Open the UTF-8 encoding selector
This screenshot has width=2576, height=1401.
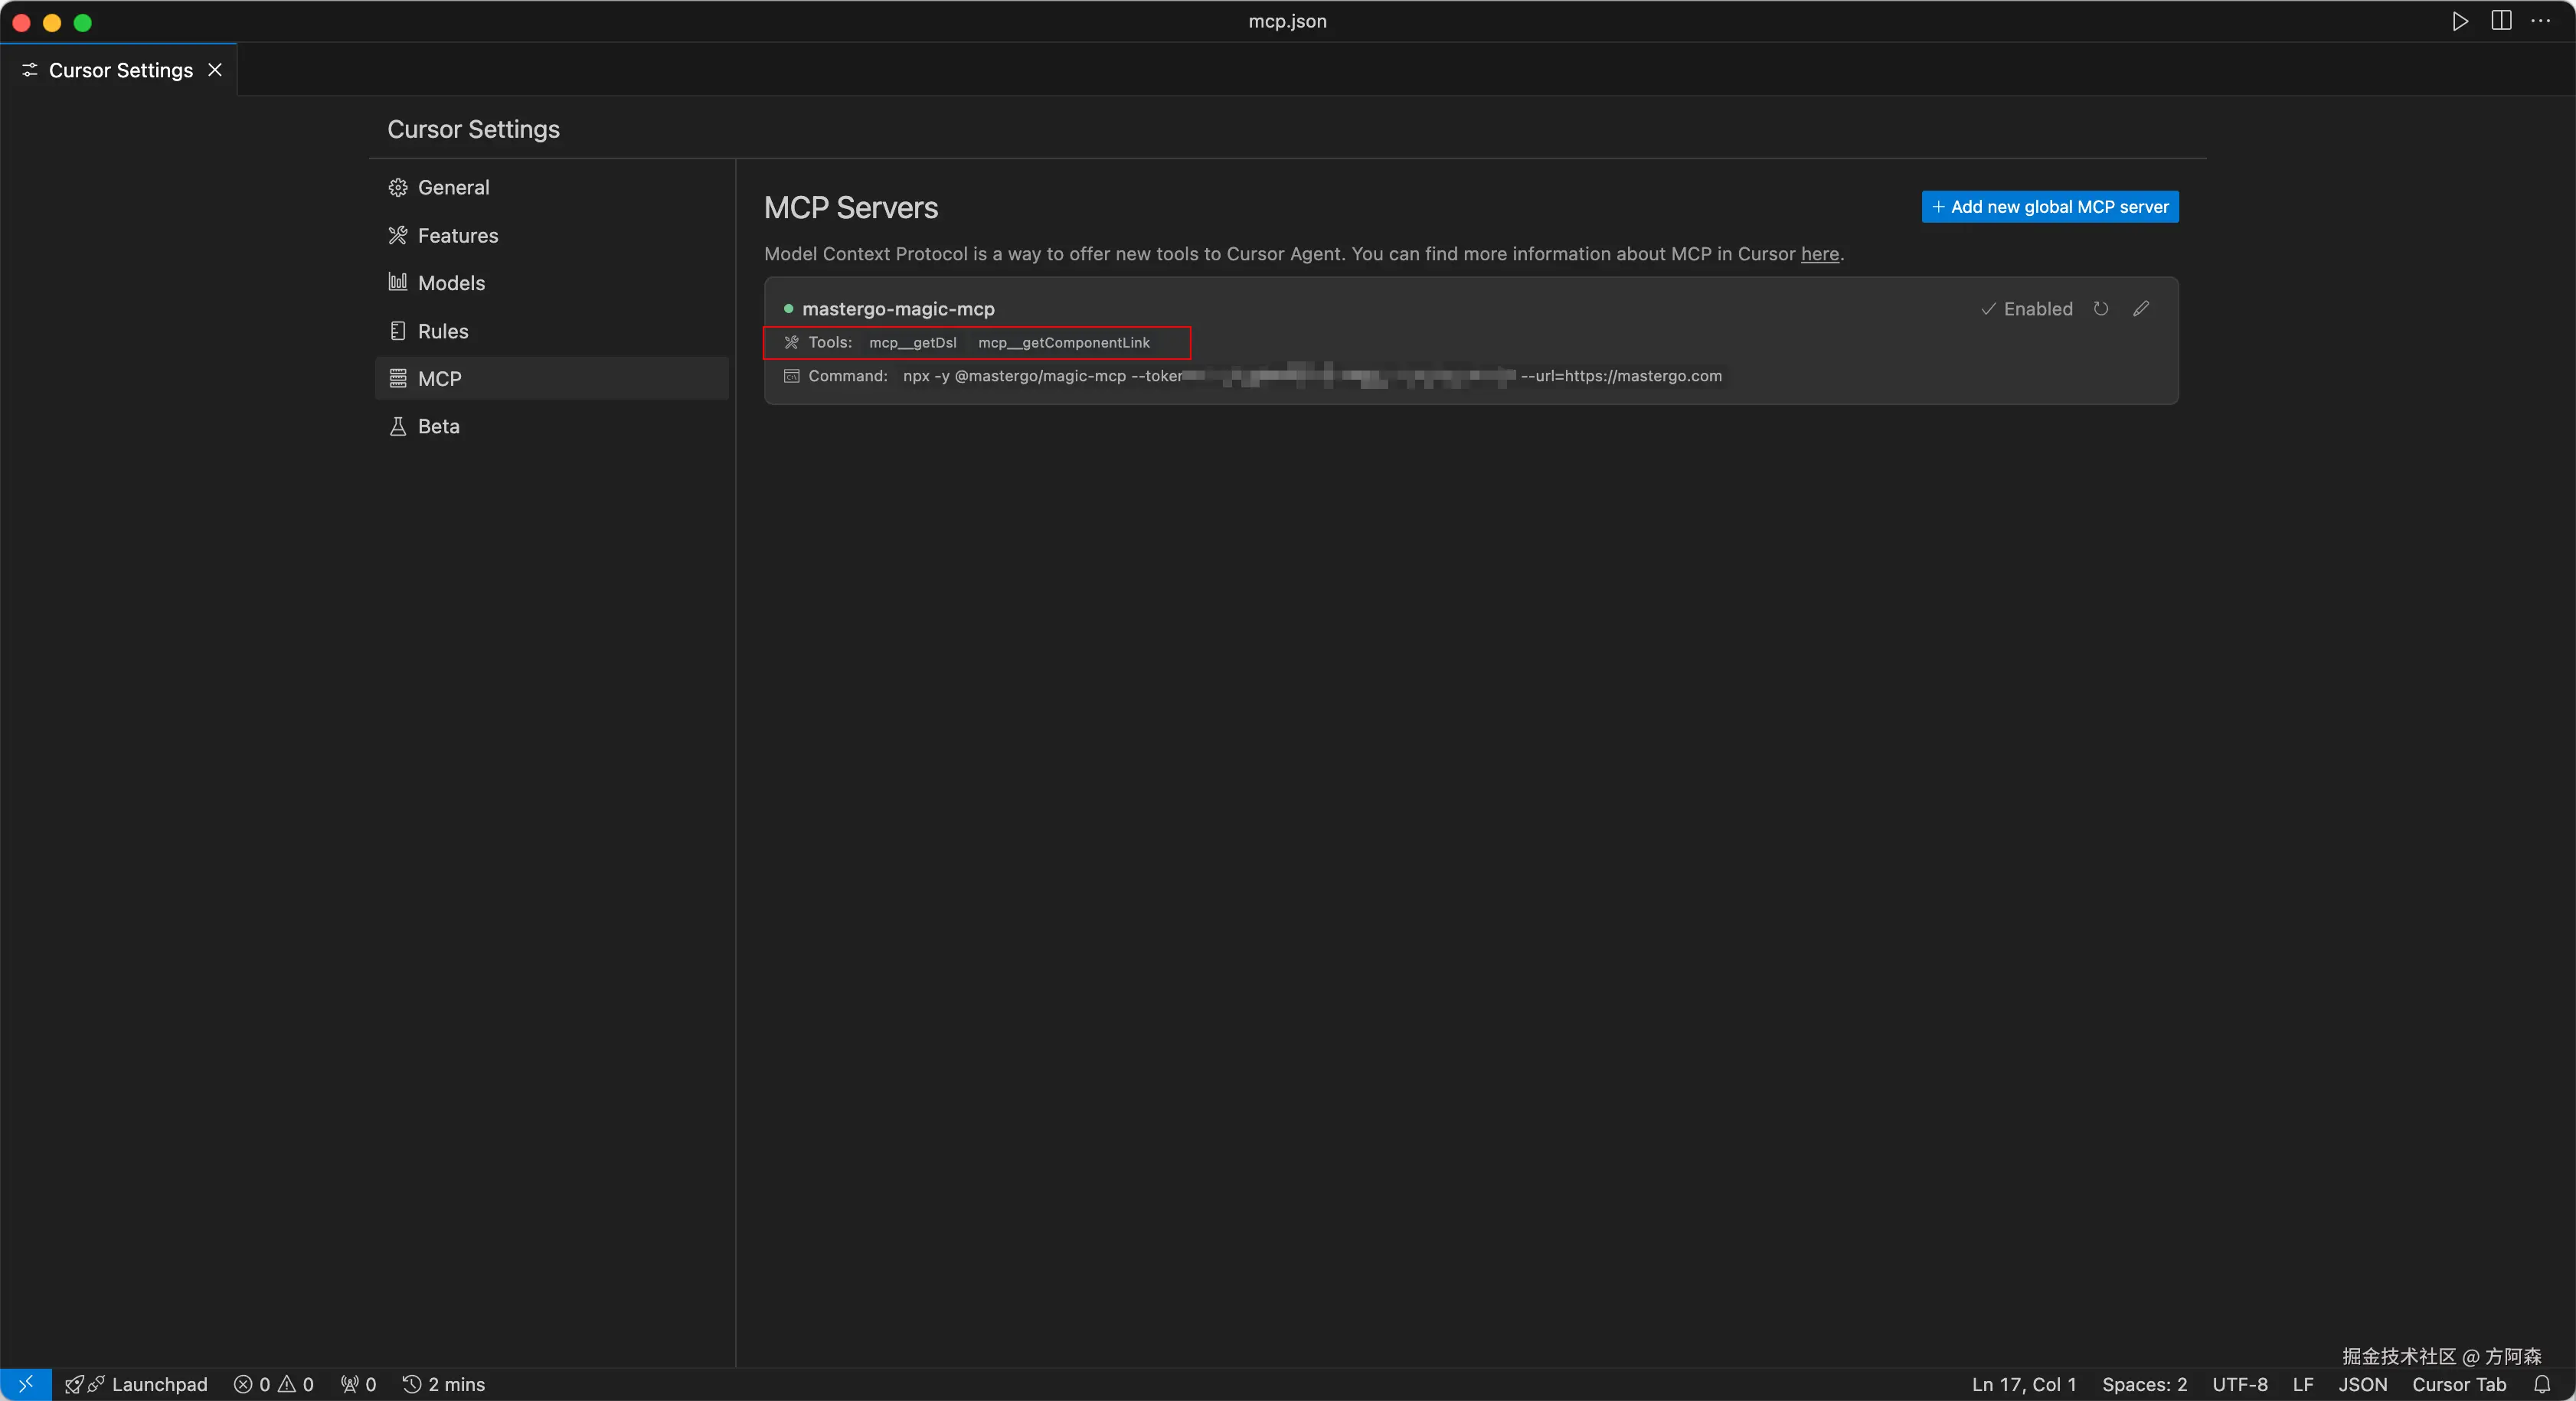click(2239, 1384)
